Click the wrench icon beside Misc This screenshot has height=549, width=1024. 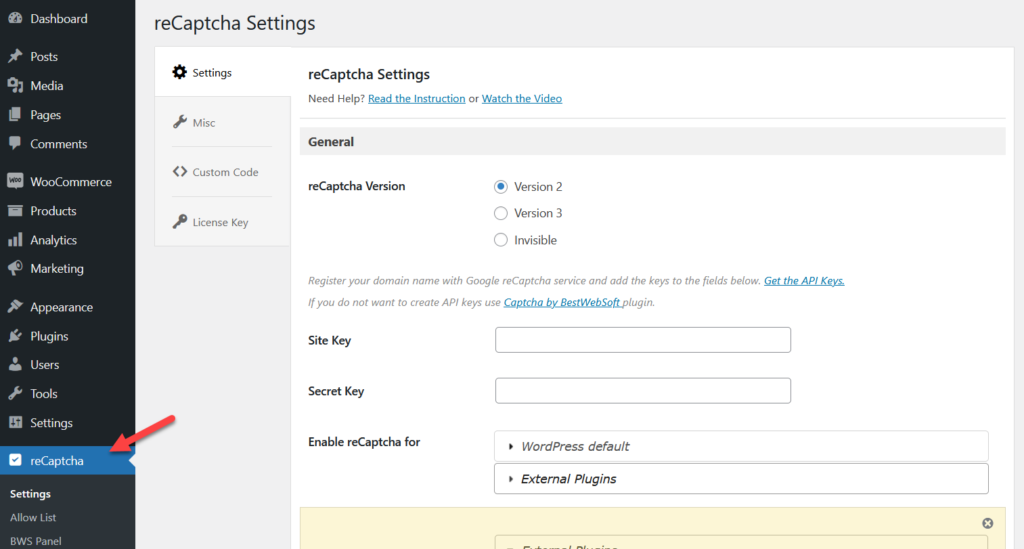(180, 122)
